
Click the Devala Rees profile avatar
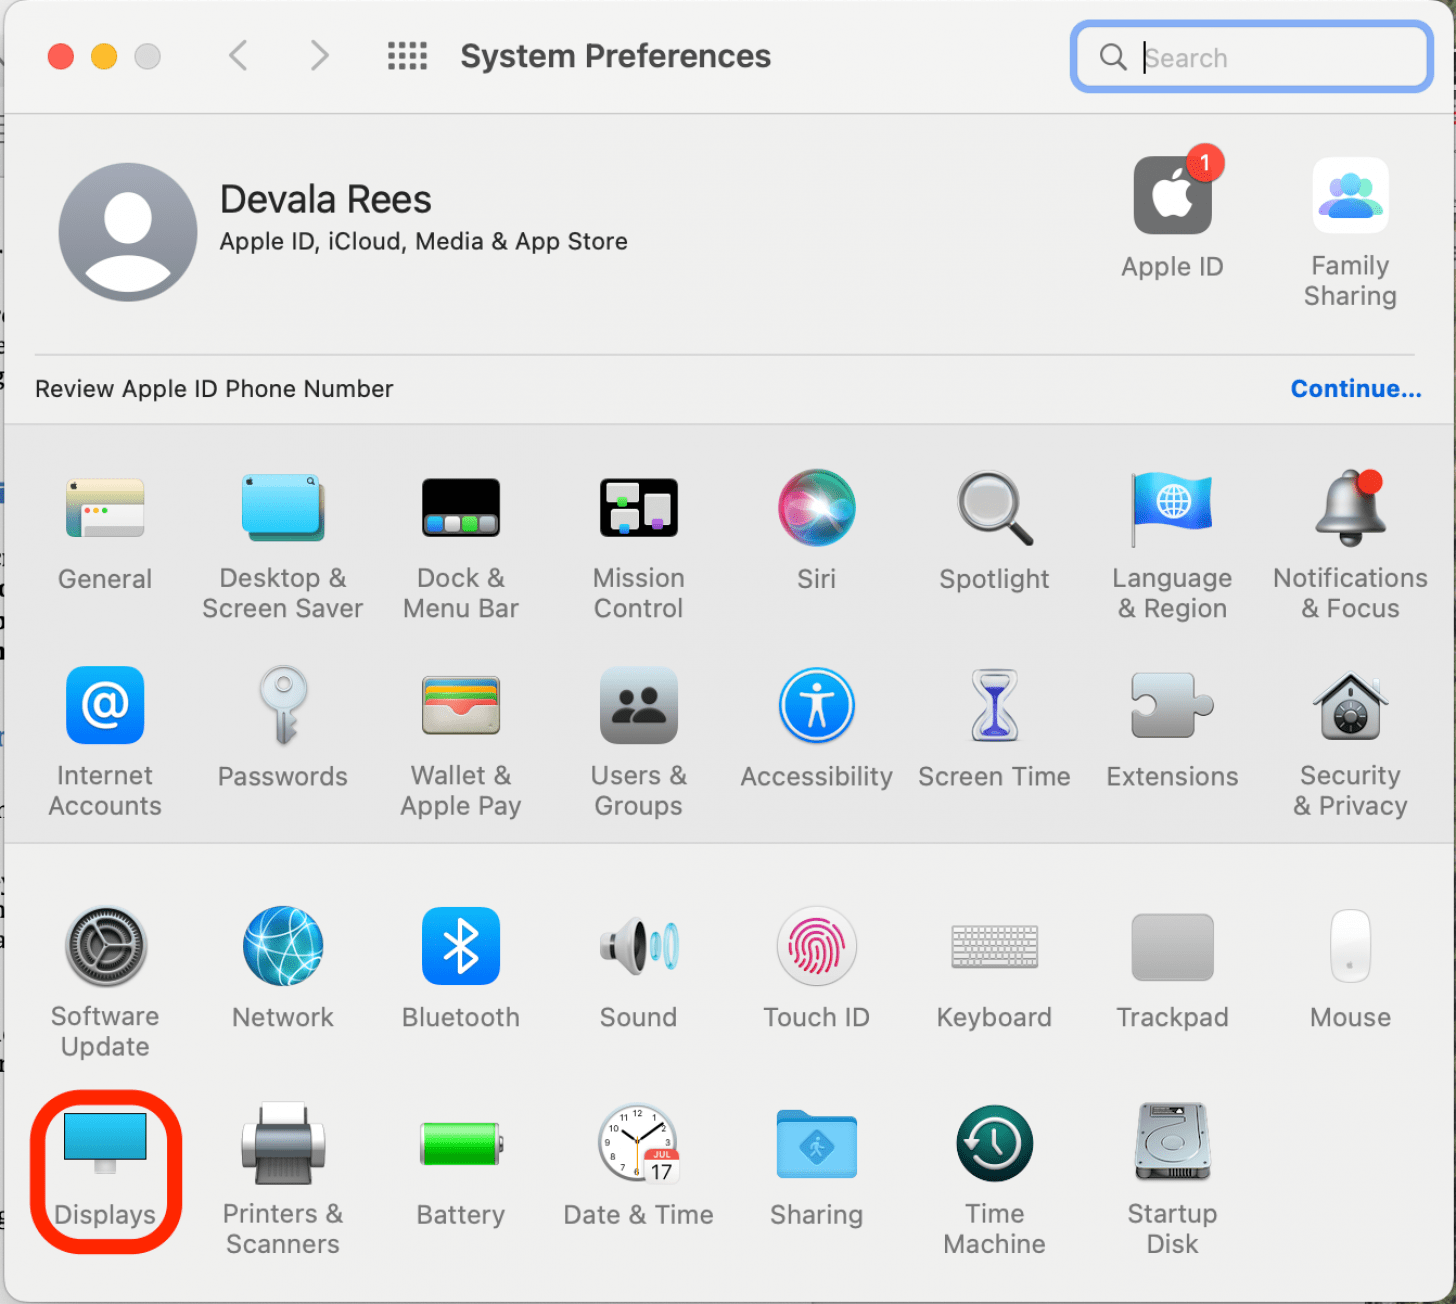pyautogui.click(x=128, y=231)
